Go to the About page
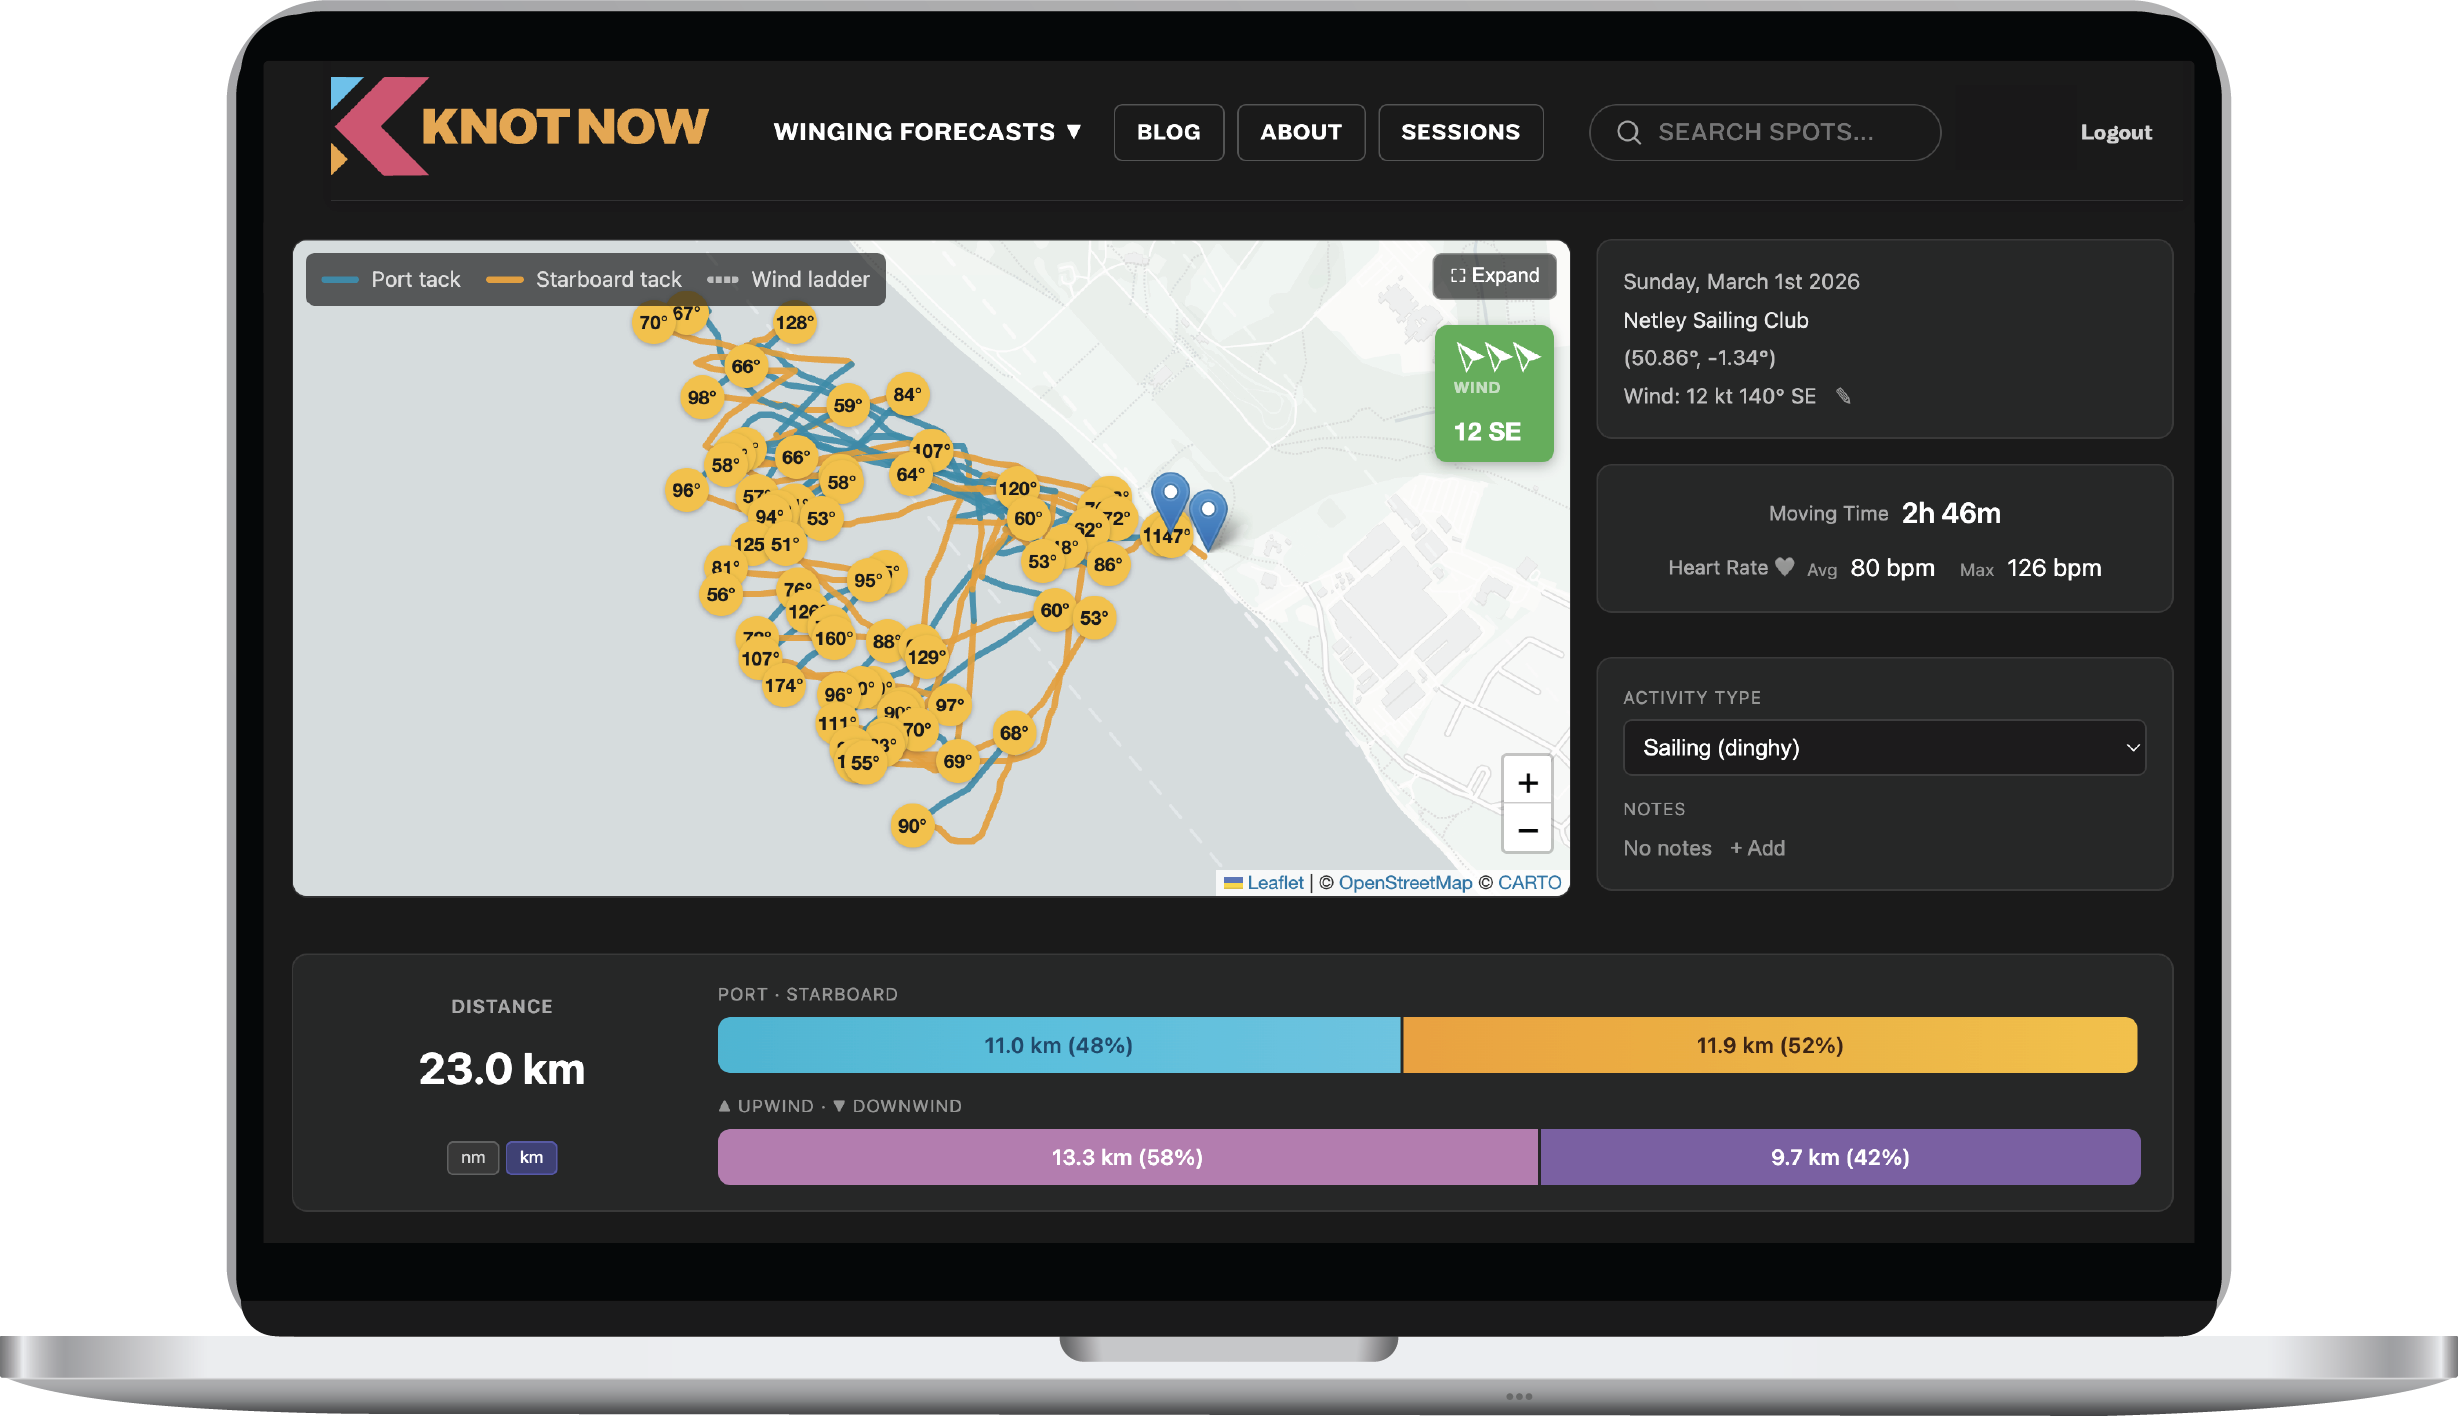This screenshot has height=1416, width=2458. (x=1301, y=131)
